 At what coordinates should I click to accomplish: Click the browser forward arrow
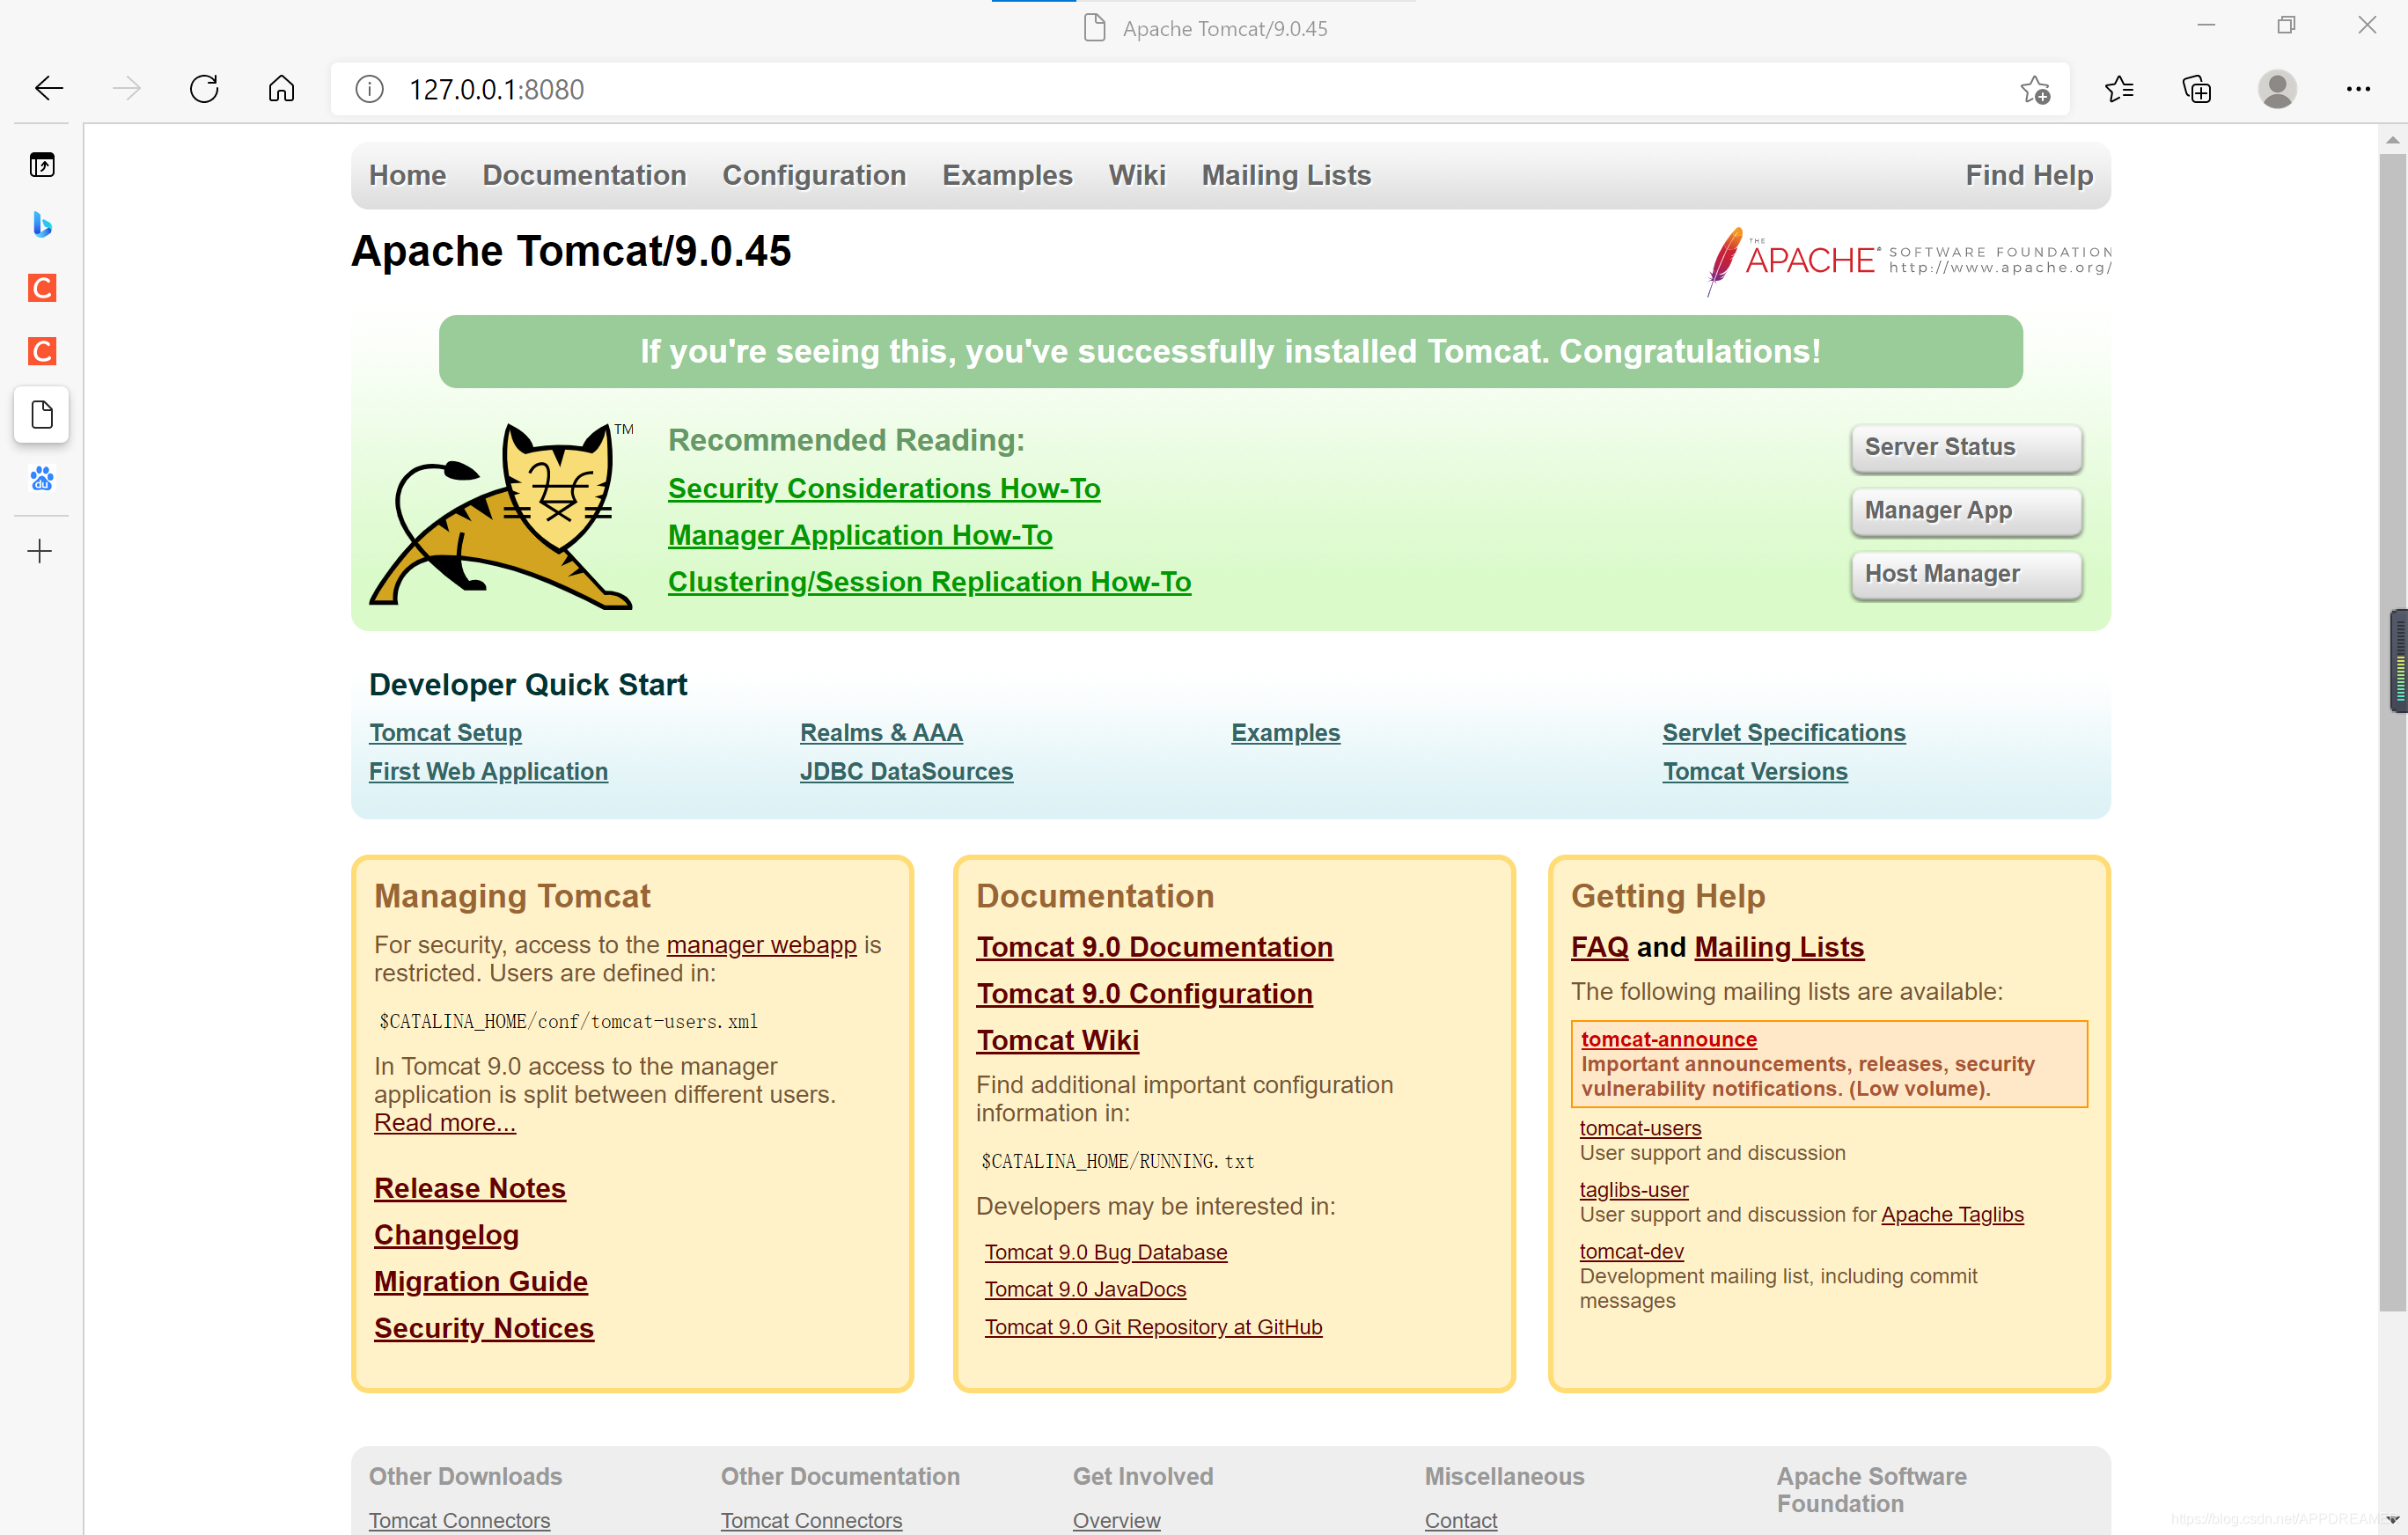click(x=126, y=89)
